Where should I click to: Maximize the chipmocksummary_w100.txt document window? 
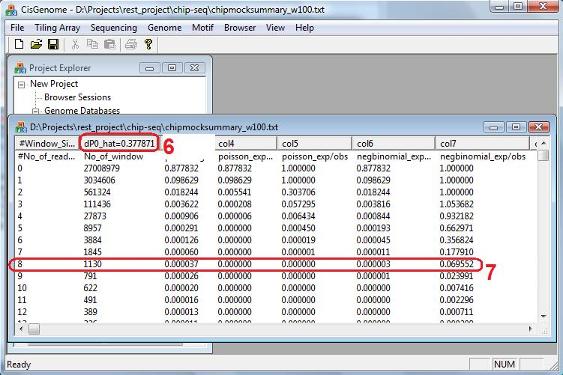tap(516, 127)
